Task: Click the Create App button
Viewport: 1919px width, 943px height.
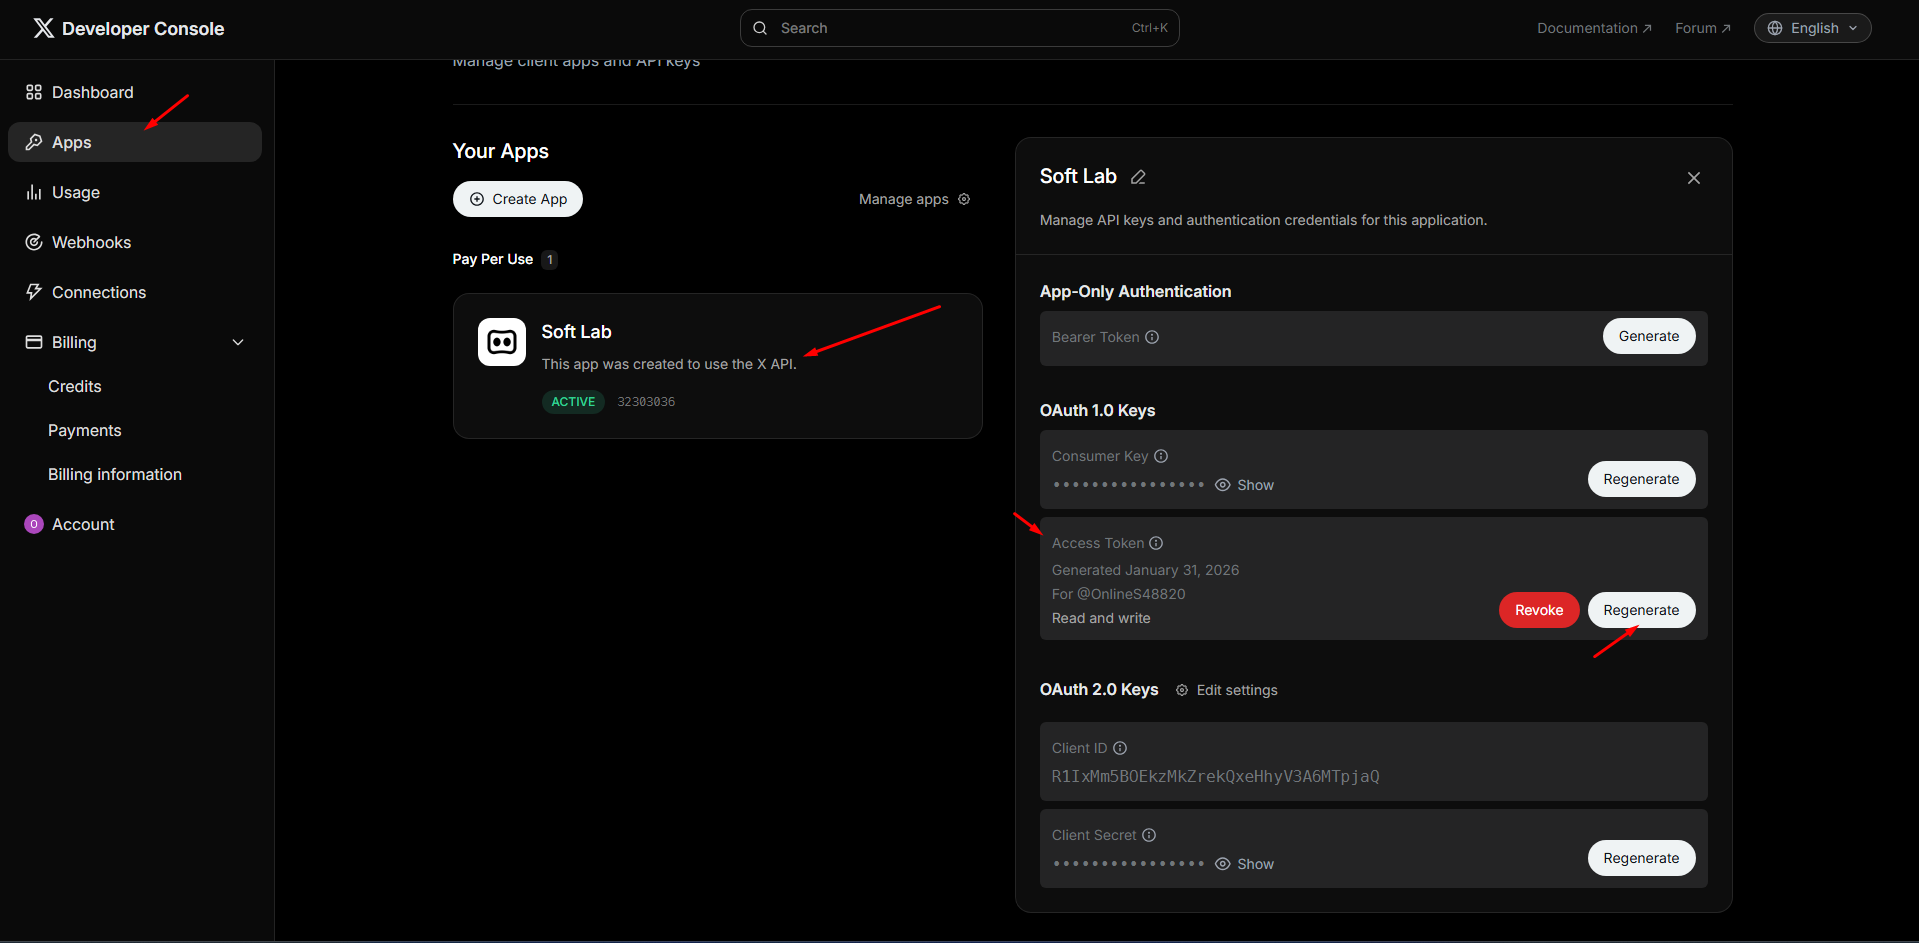Action: click(x=518, y=199)
